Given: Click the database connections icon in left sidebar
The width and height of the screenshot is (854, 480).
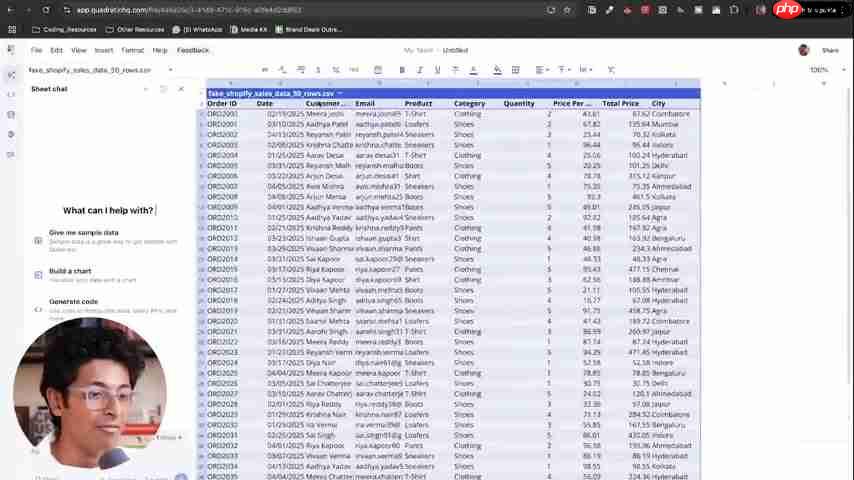Looking at the screenshot, I should pyautogui.click(x=11, y=115).
